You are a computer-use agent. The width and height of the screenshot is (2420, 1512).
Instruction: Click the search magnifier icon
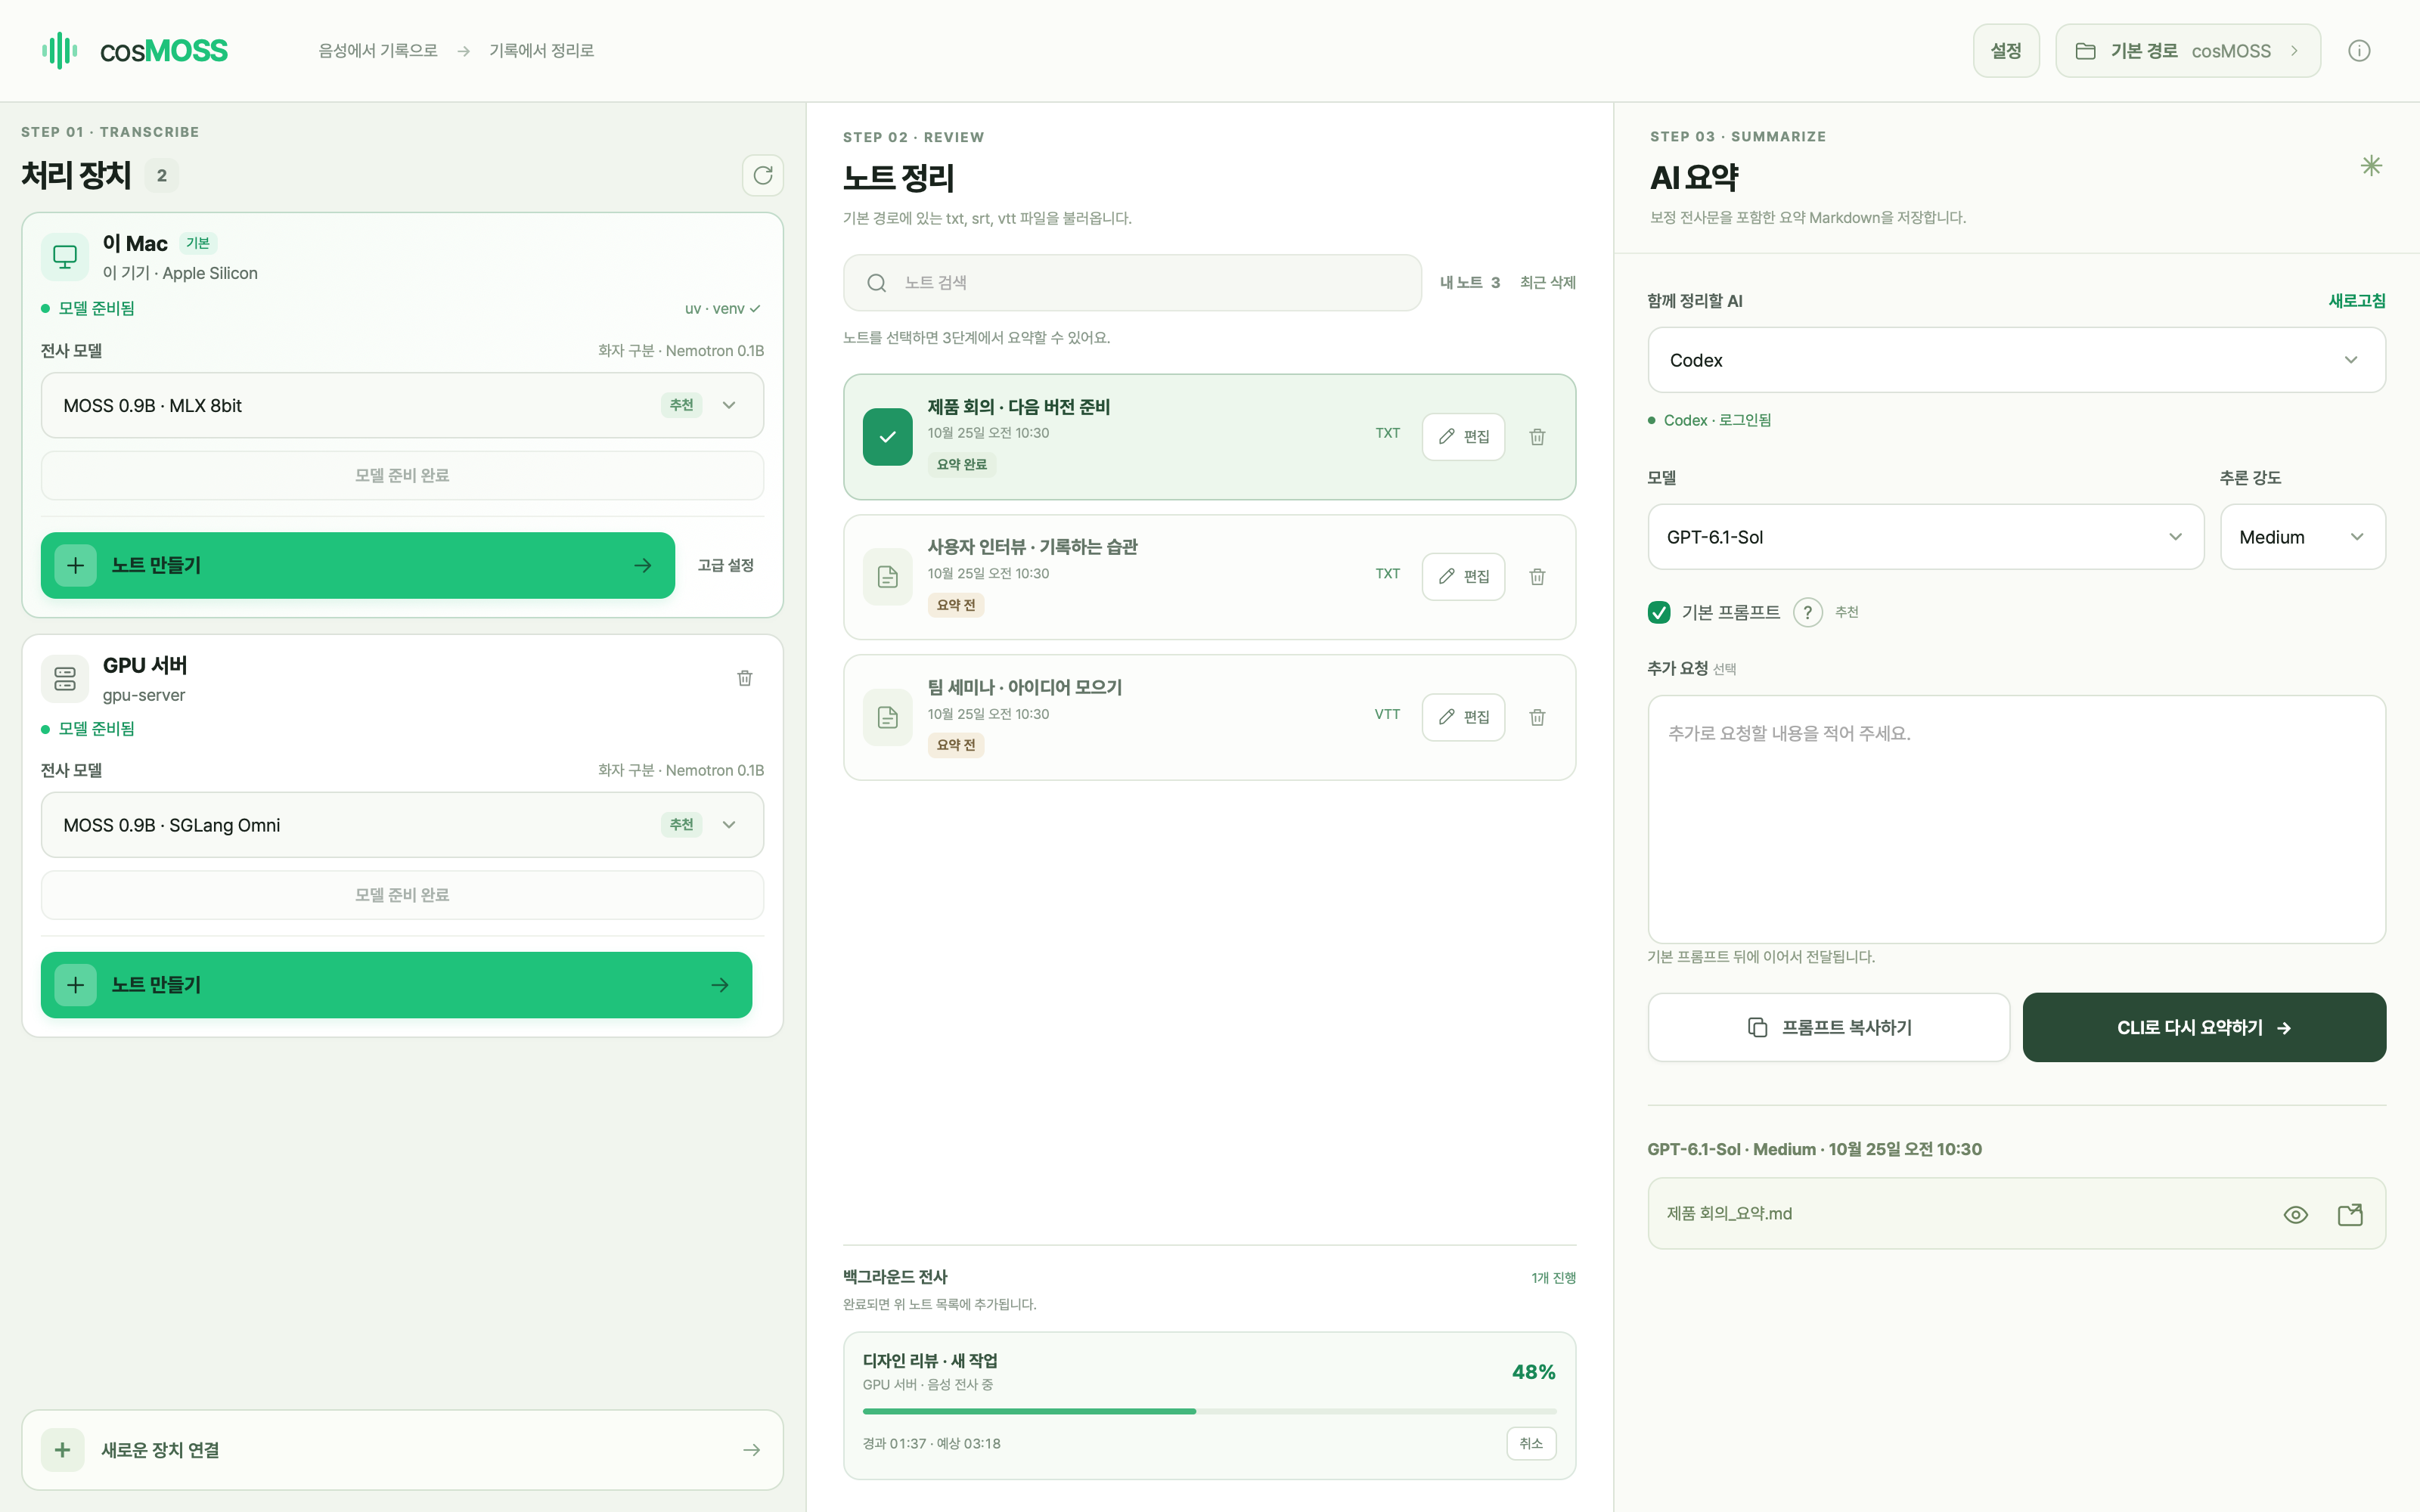(x=877, y=283)
